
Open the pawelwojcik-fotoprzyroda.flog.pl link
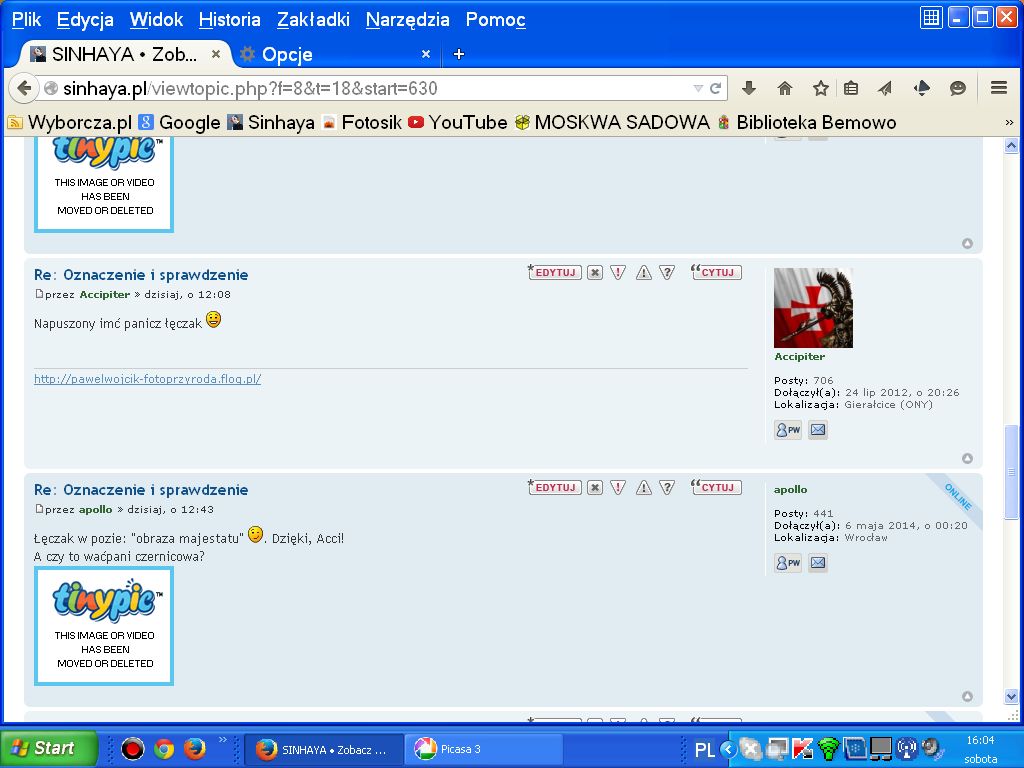pos(147,379)
